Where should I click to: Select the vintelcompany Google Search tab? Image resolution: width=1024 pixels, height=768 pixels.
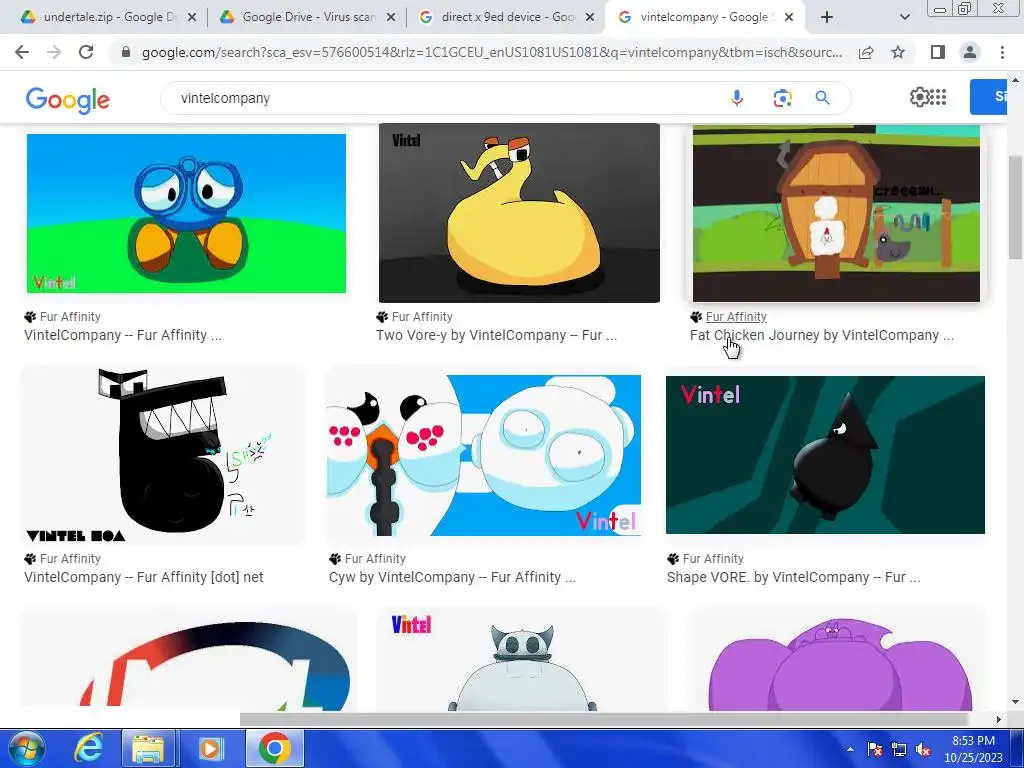pyautogui.click(x=704, y=17)
